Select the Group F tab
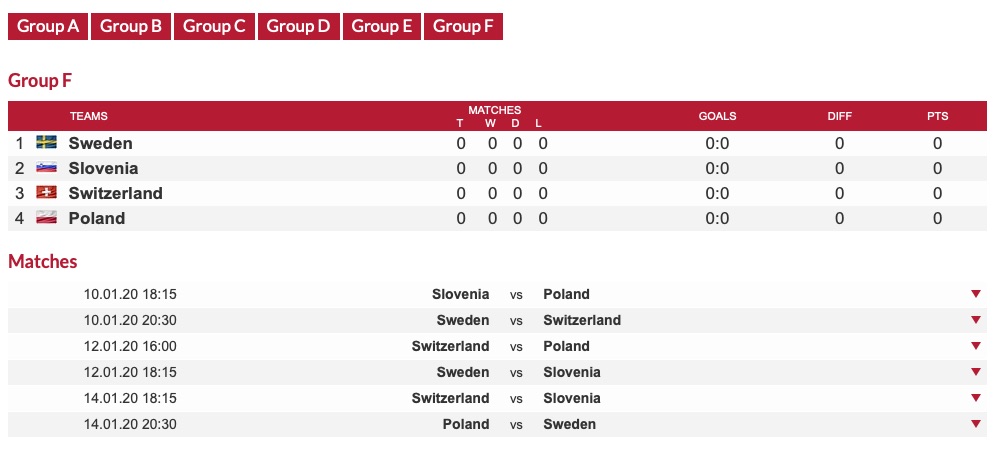Viewport: 997px width, 452px height. point(463,26)
